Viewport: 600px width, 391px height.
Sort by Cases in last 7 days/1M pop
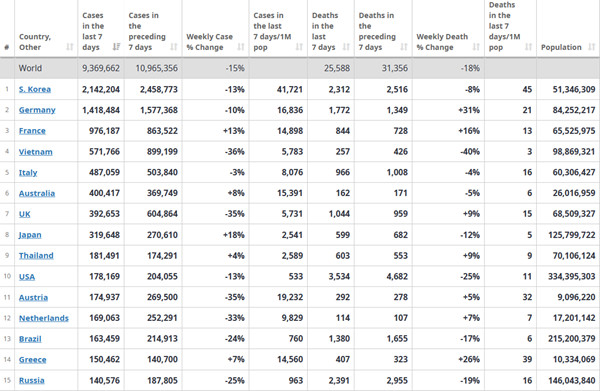click(299, 47)
